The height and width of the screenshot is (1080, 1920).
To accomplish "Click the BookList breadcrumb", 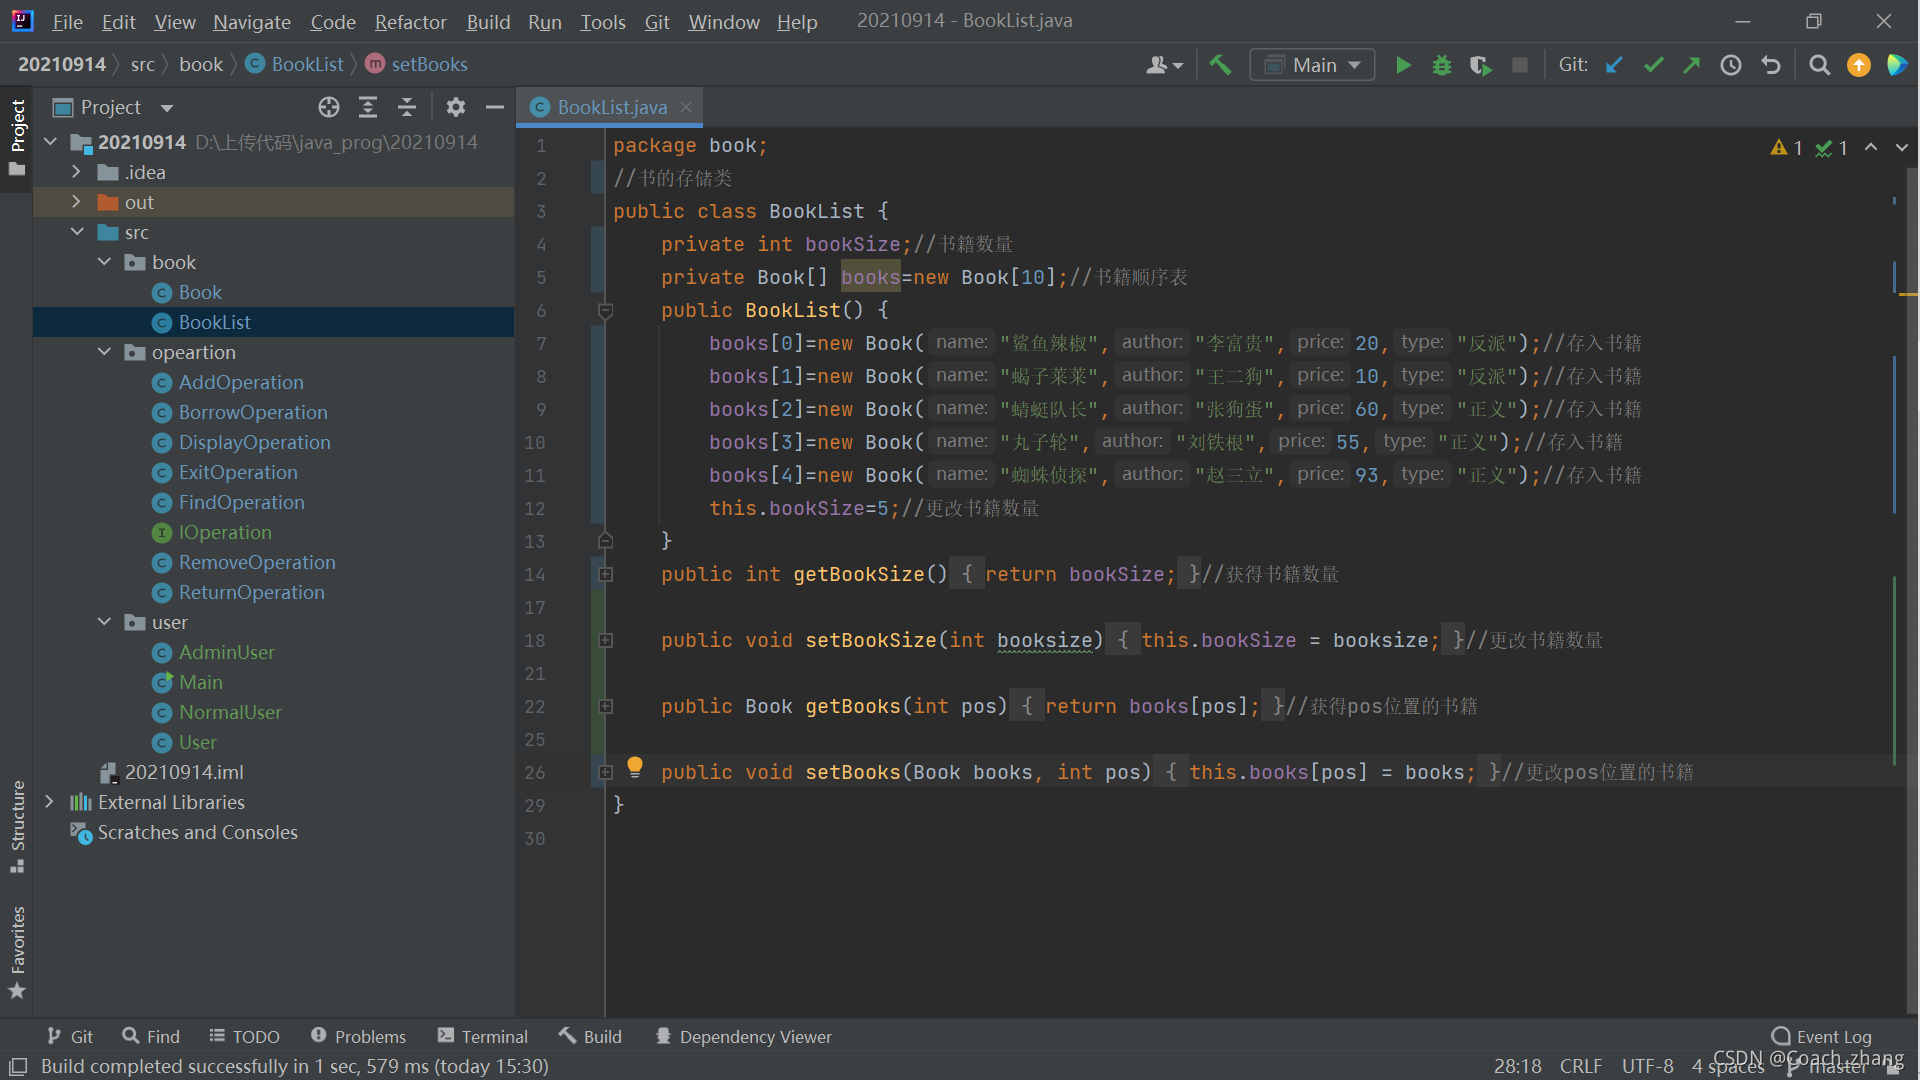I will 295,64.
